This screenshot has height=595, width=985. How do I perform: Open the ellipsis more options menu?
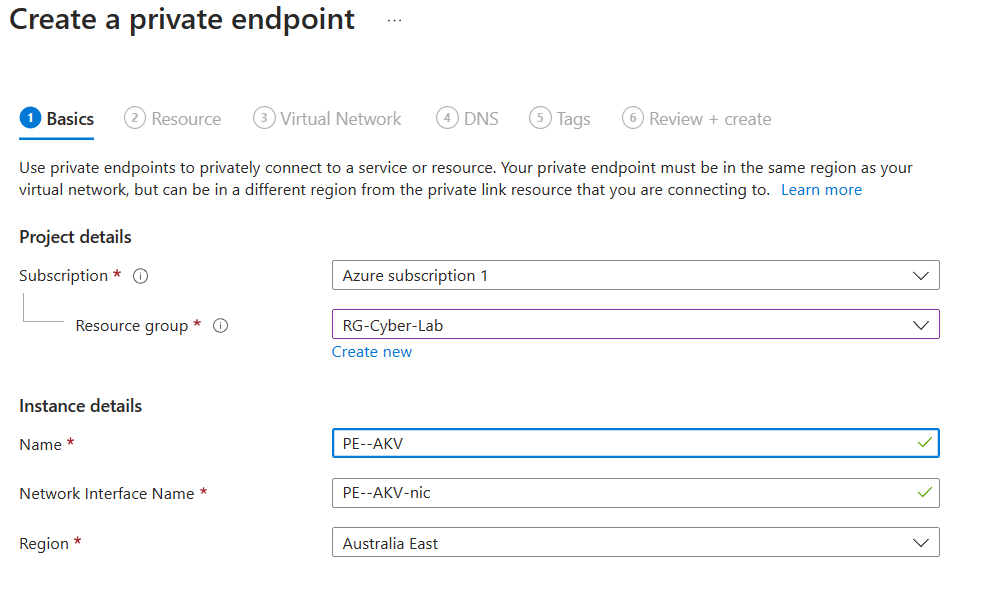pos(394,20)
